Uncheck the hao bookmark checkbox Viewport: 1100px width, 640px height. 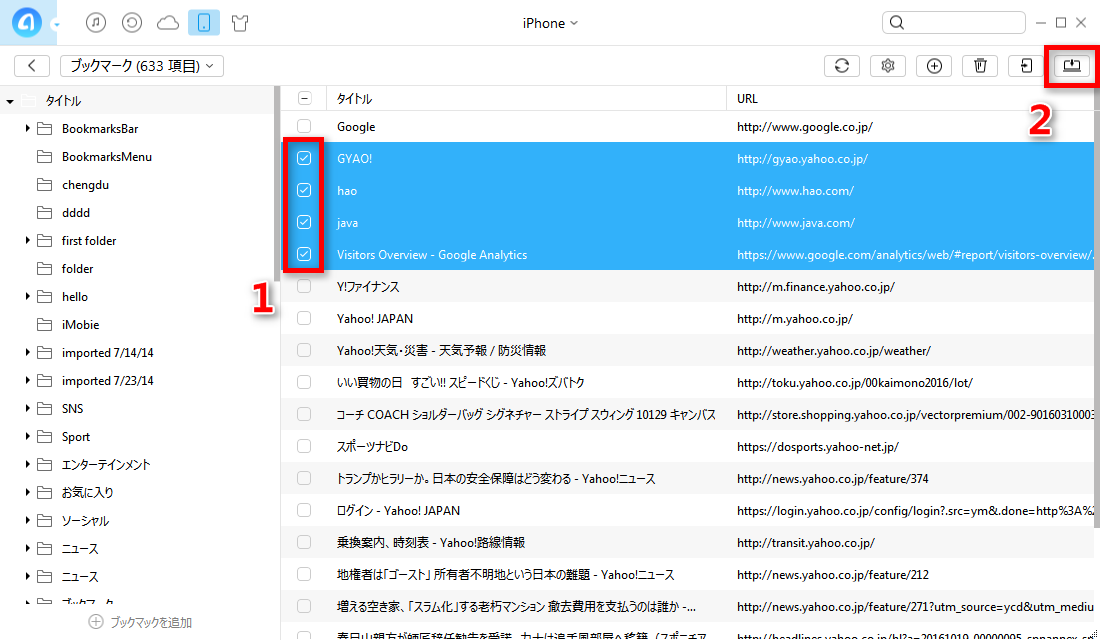pyautogui.click(x=304, y=190)
